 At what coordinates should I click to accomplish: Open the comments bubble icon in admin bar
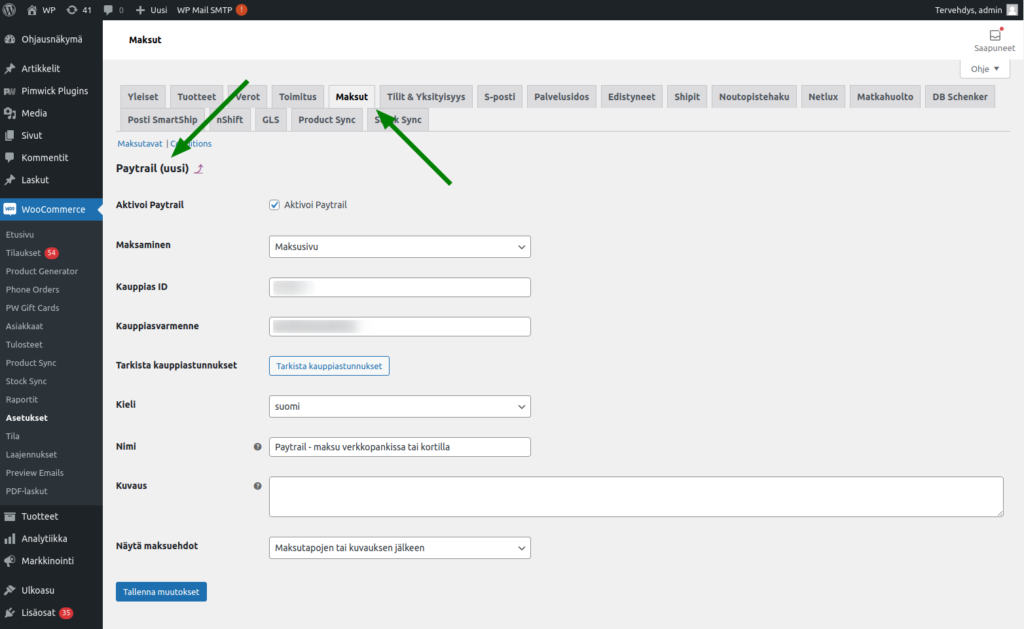[108, 10]
